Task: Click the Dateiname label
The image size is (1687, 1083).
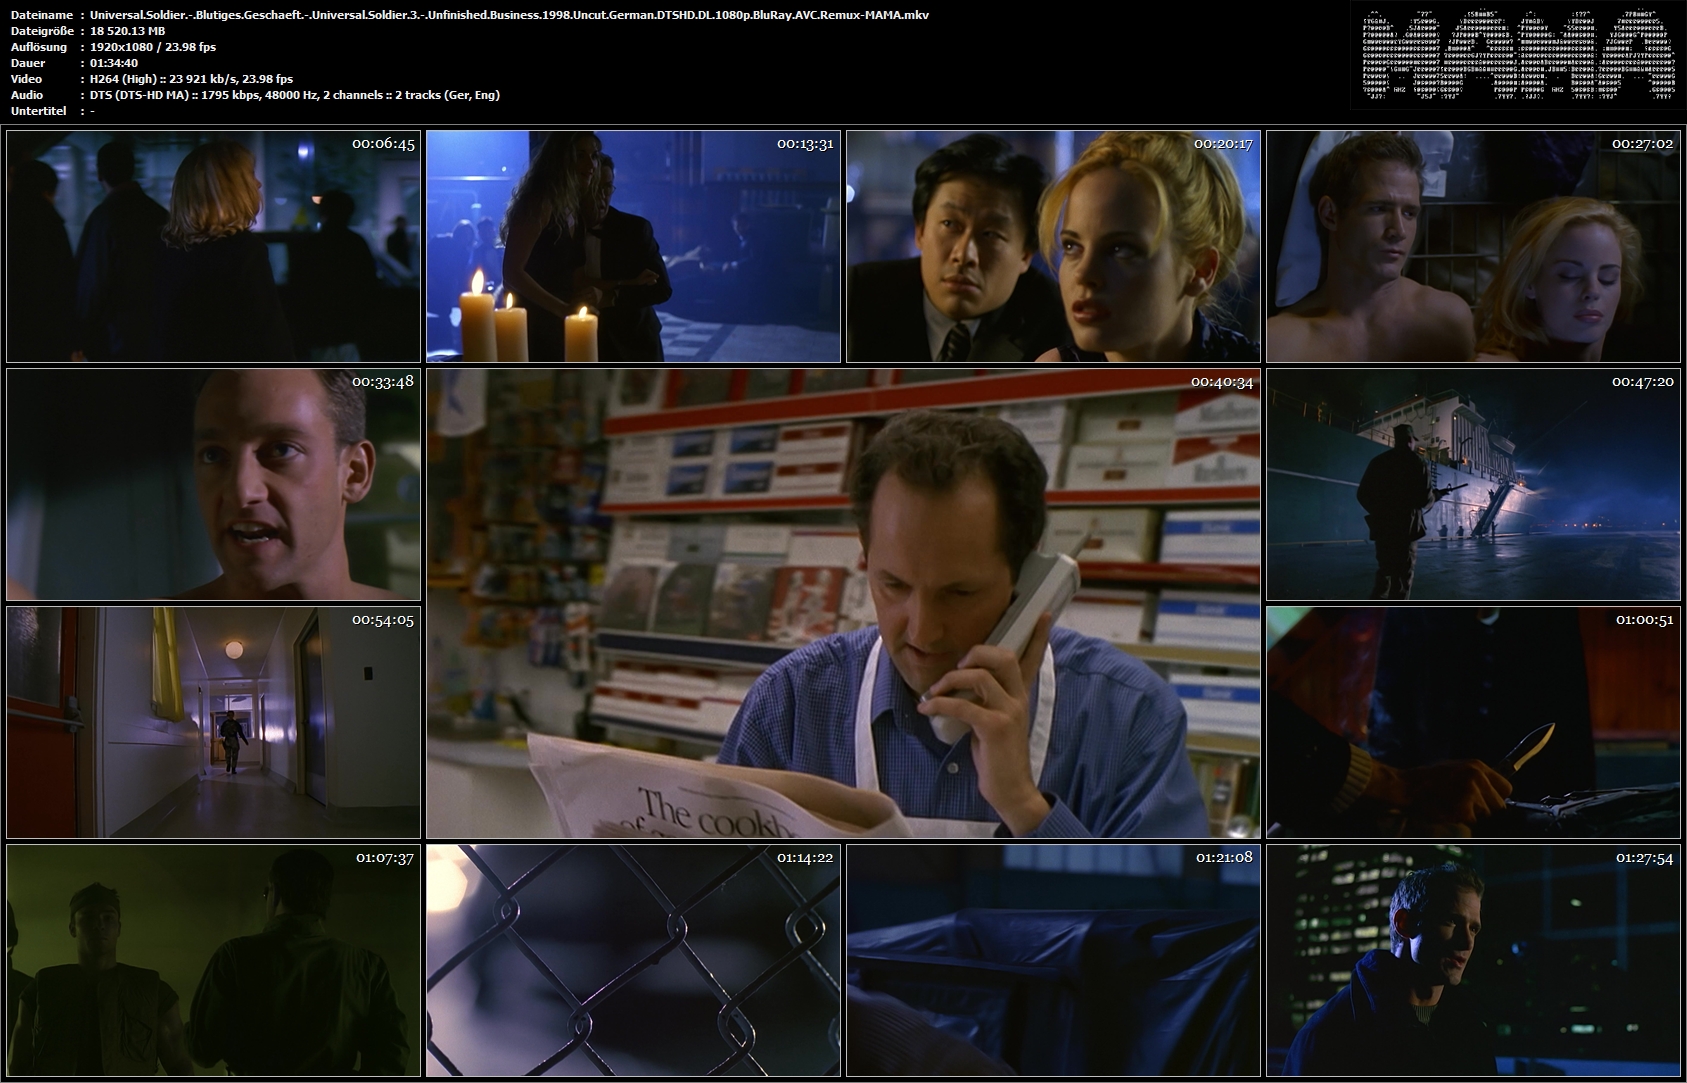Action: click(42, 15)
